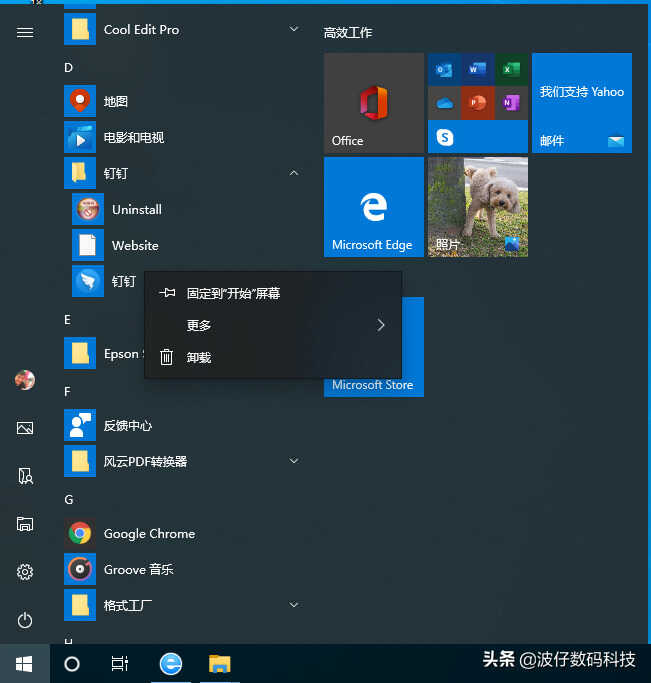651x683 pixels.
Task: Click the 风云PDF转换器 folder label
Action: pos(145,461)
